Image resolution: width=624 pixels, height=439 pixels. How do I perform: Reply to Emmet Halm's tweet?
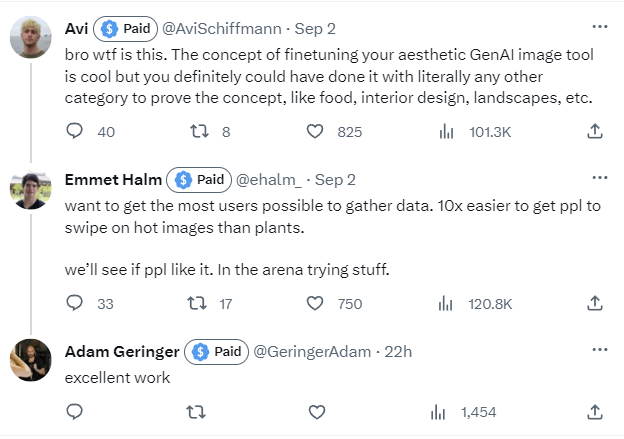(74, 303)
